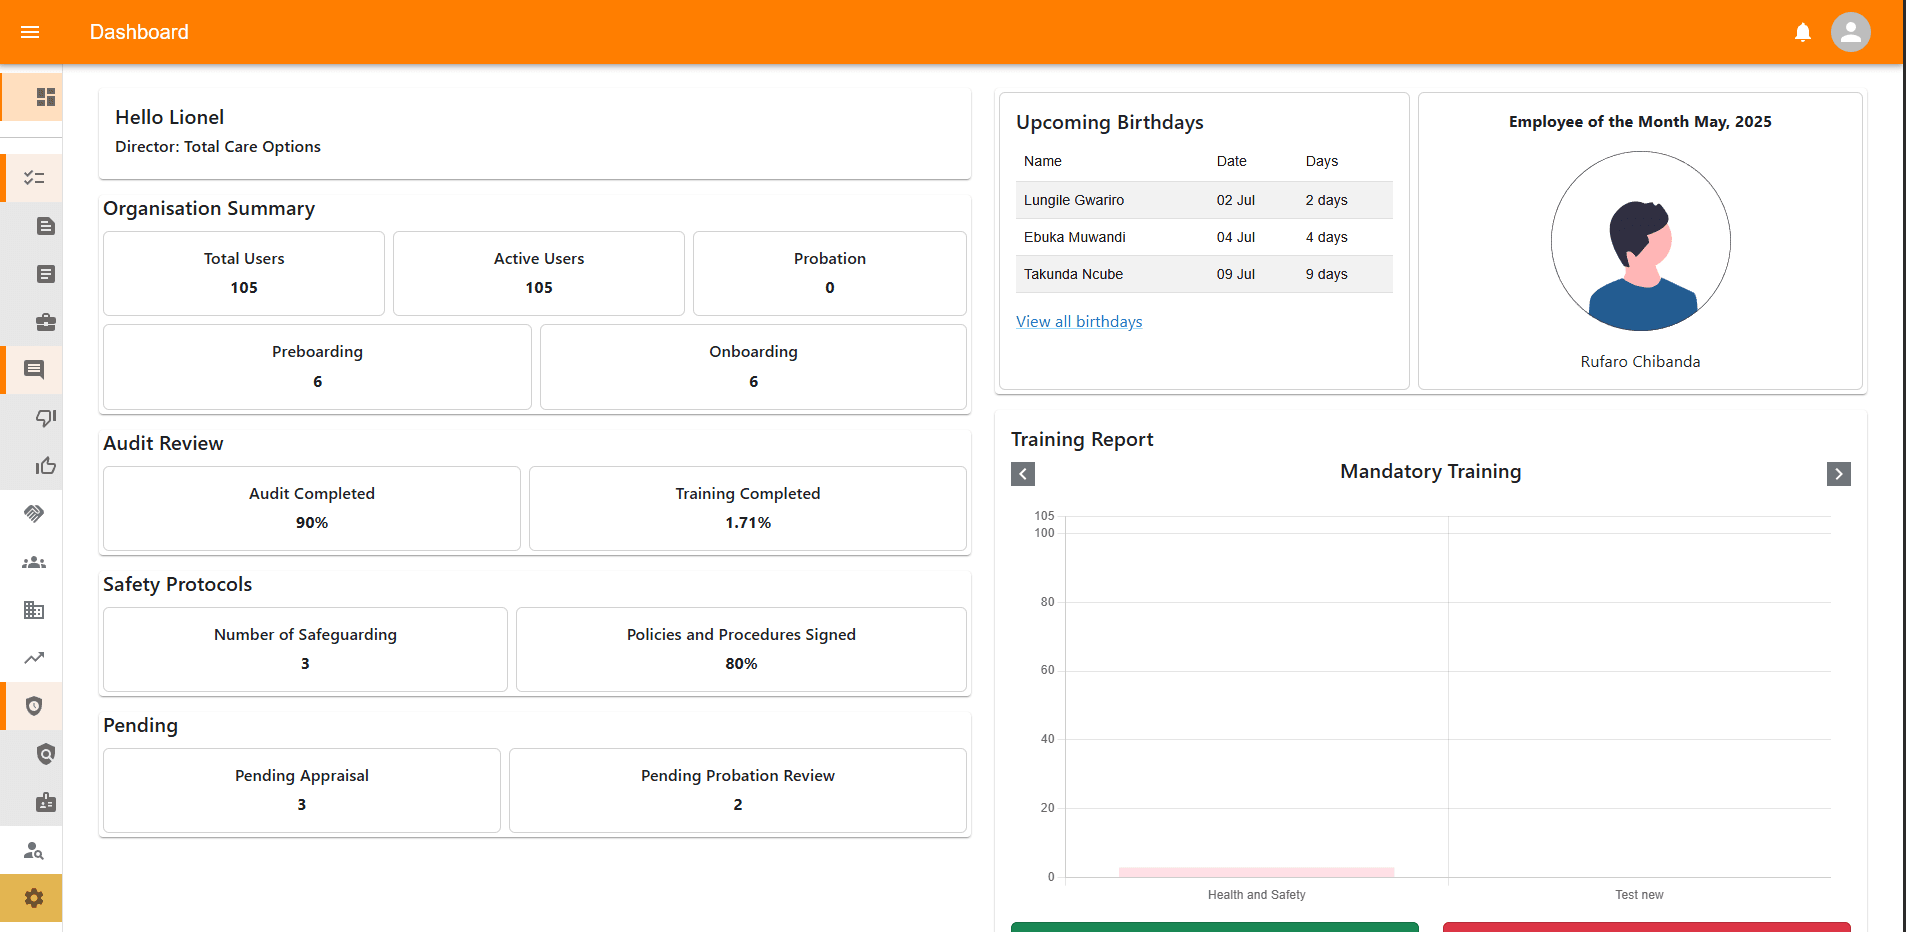The height and width of the screenshot is (932, 1906).
Task: Open the hamburger navigation menu
Action: point(30,32)
